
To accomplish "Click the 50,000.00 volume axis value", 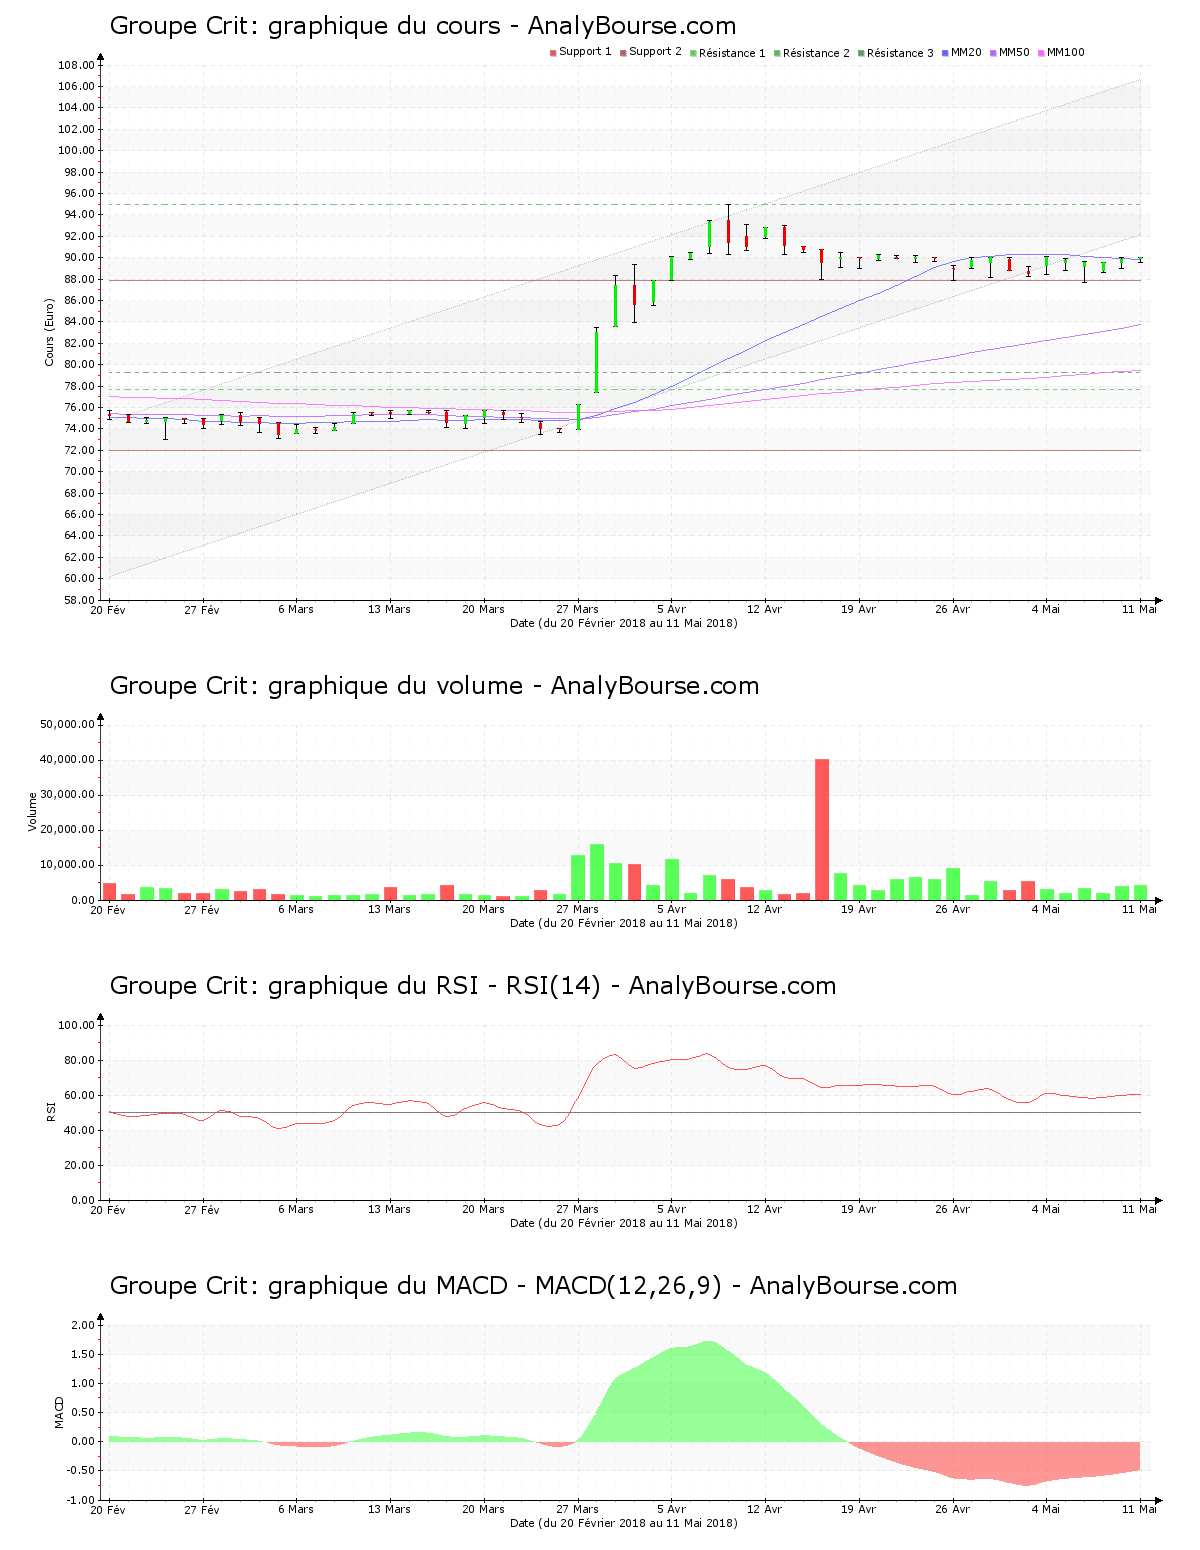I will (x=67, y=724).
